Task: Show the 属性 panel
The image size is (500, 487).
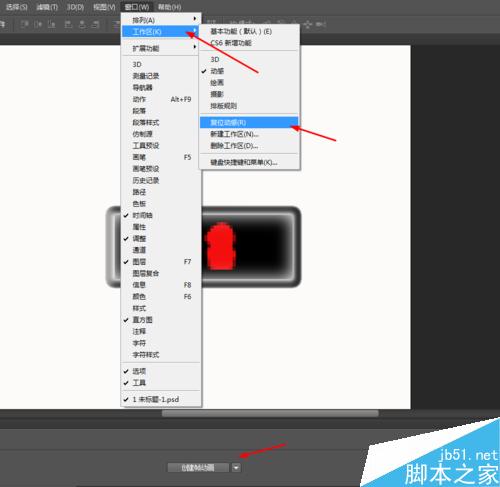Action: coord(161,227)
